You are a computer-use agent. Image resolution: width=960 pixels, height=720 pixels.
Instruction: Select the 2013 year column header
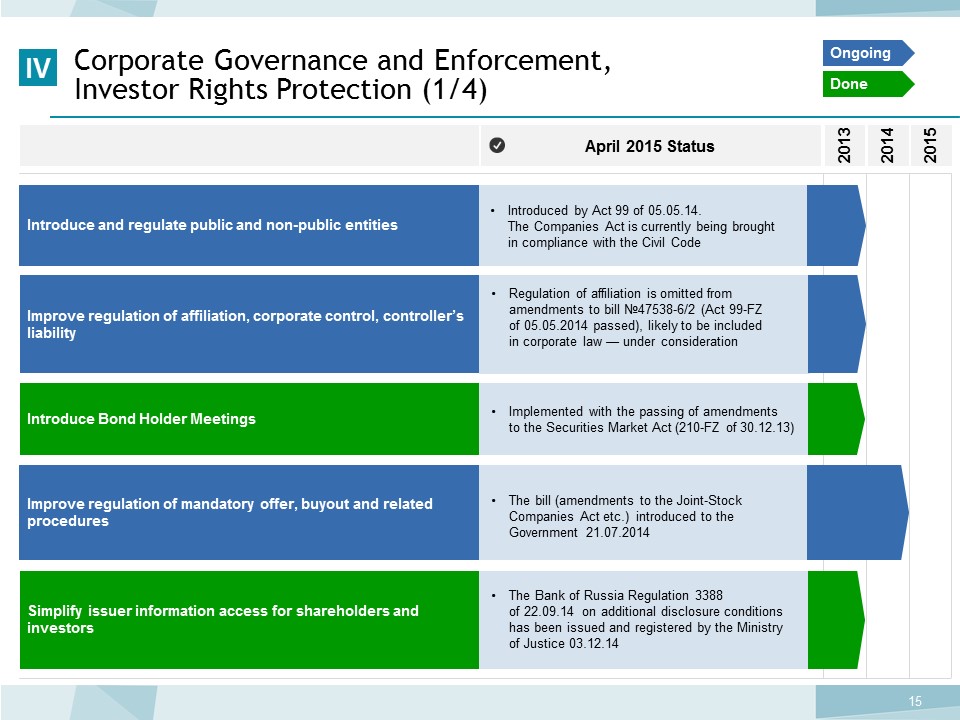click(844, 145)
